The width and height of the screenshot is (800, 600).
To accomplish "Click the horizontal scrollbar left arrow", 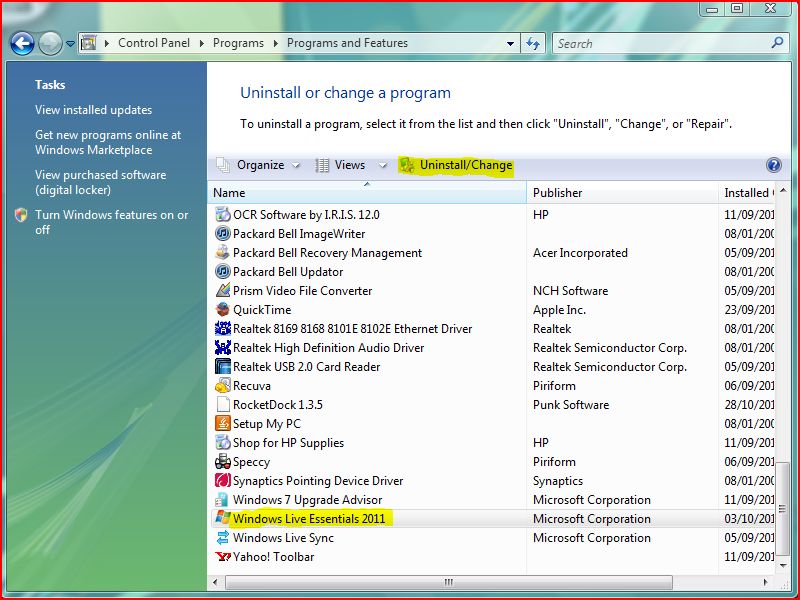I will tap(215, 582).
